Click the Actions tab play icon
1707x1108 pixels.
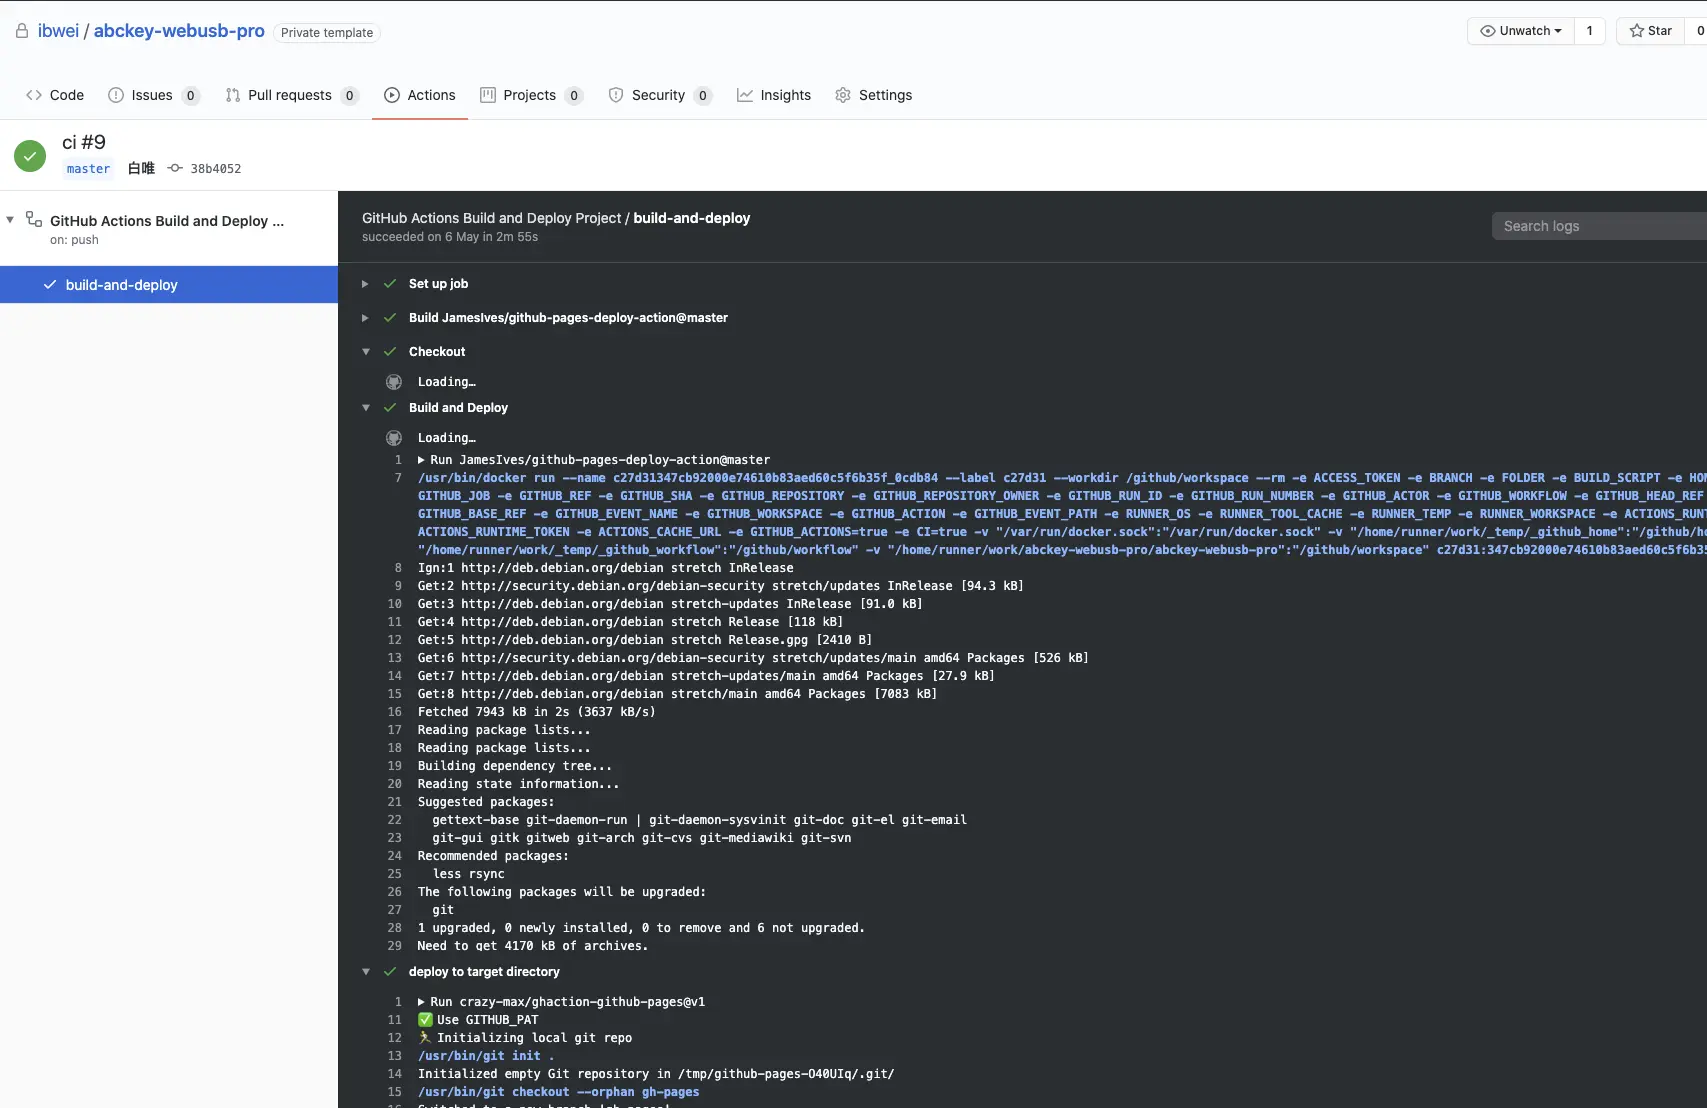[x=392, y=95]
